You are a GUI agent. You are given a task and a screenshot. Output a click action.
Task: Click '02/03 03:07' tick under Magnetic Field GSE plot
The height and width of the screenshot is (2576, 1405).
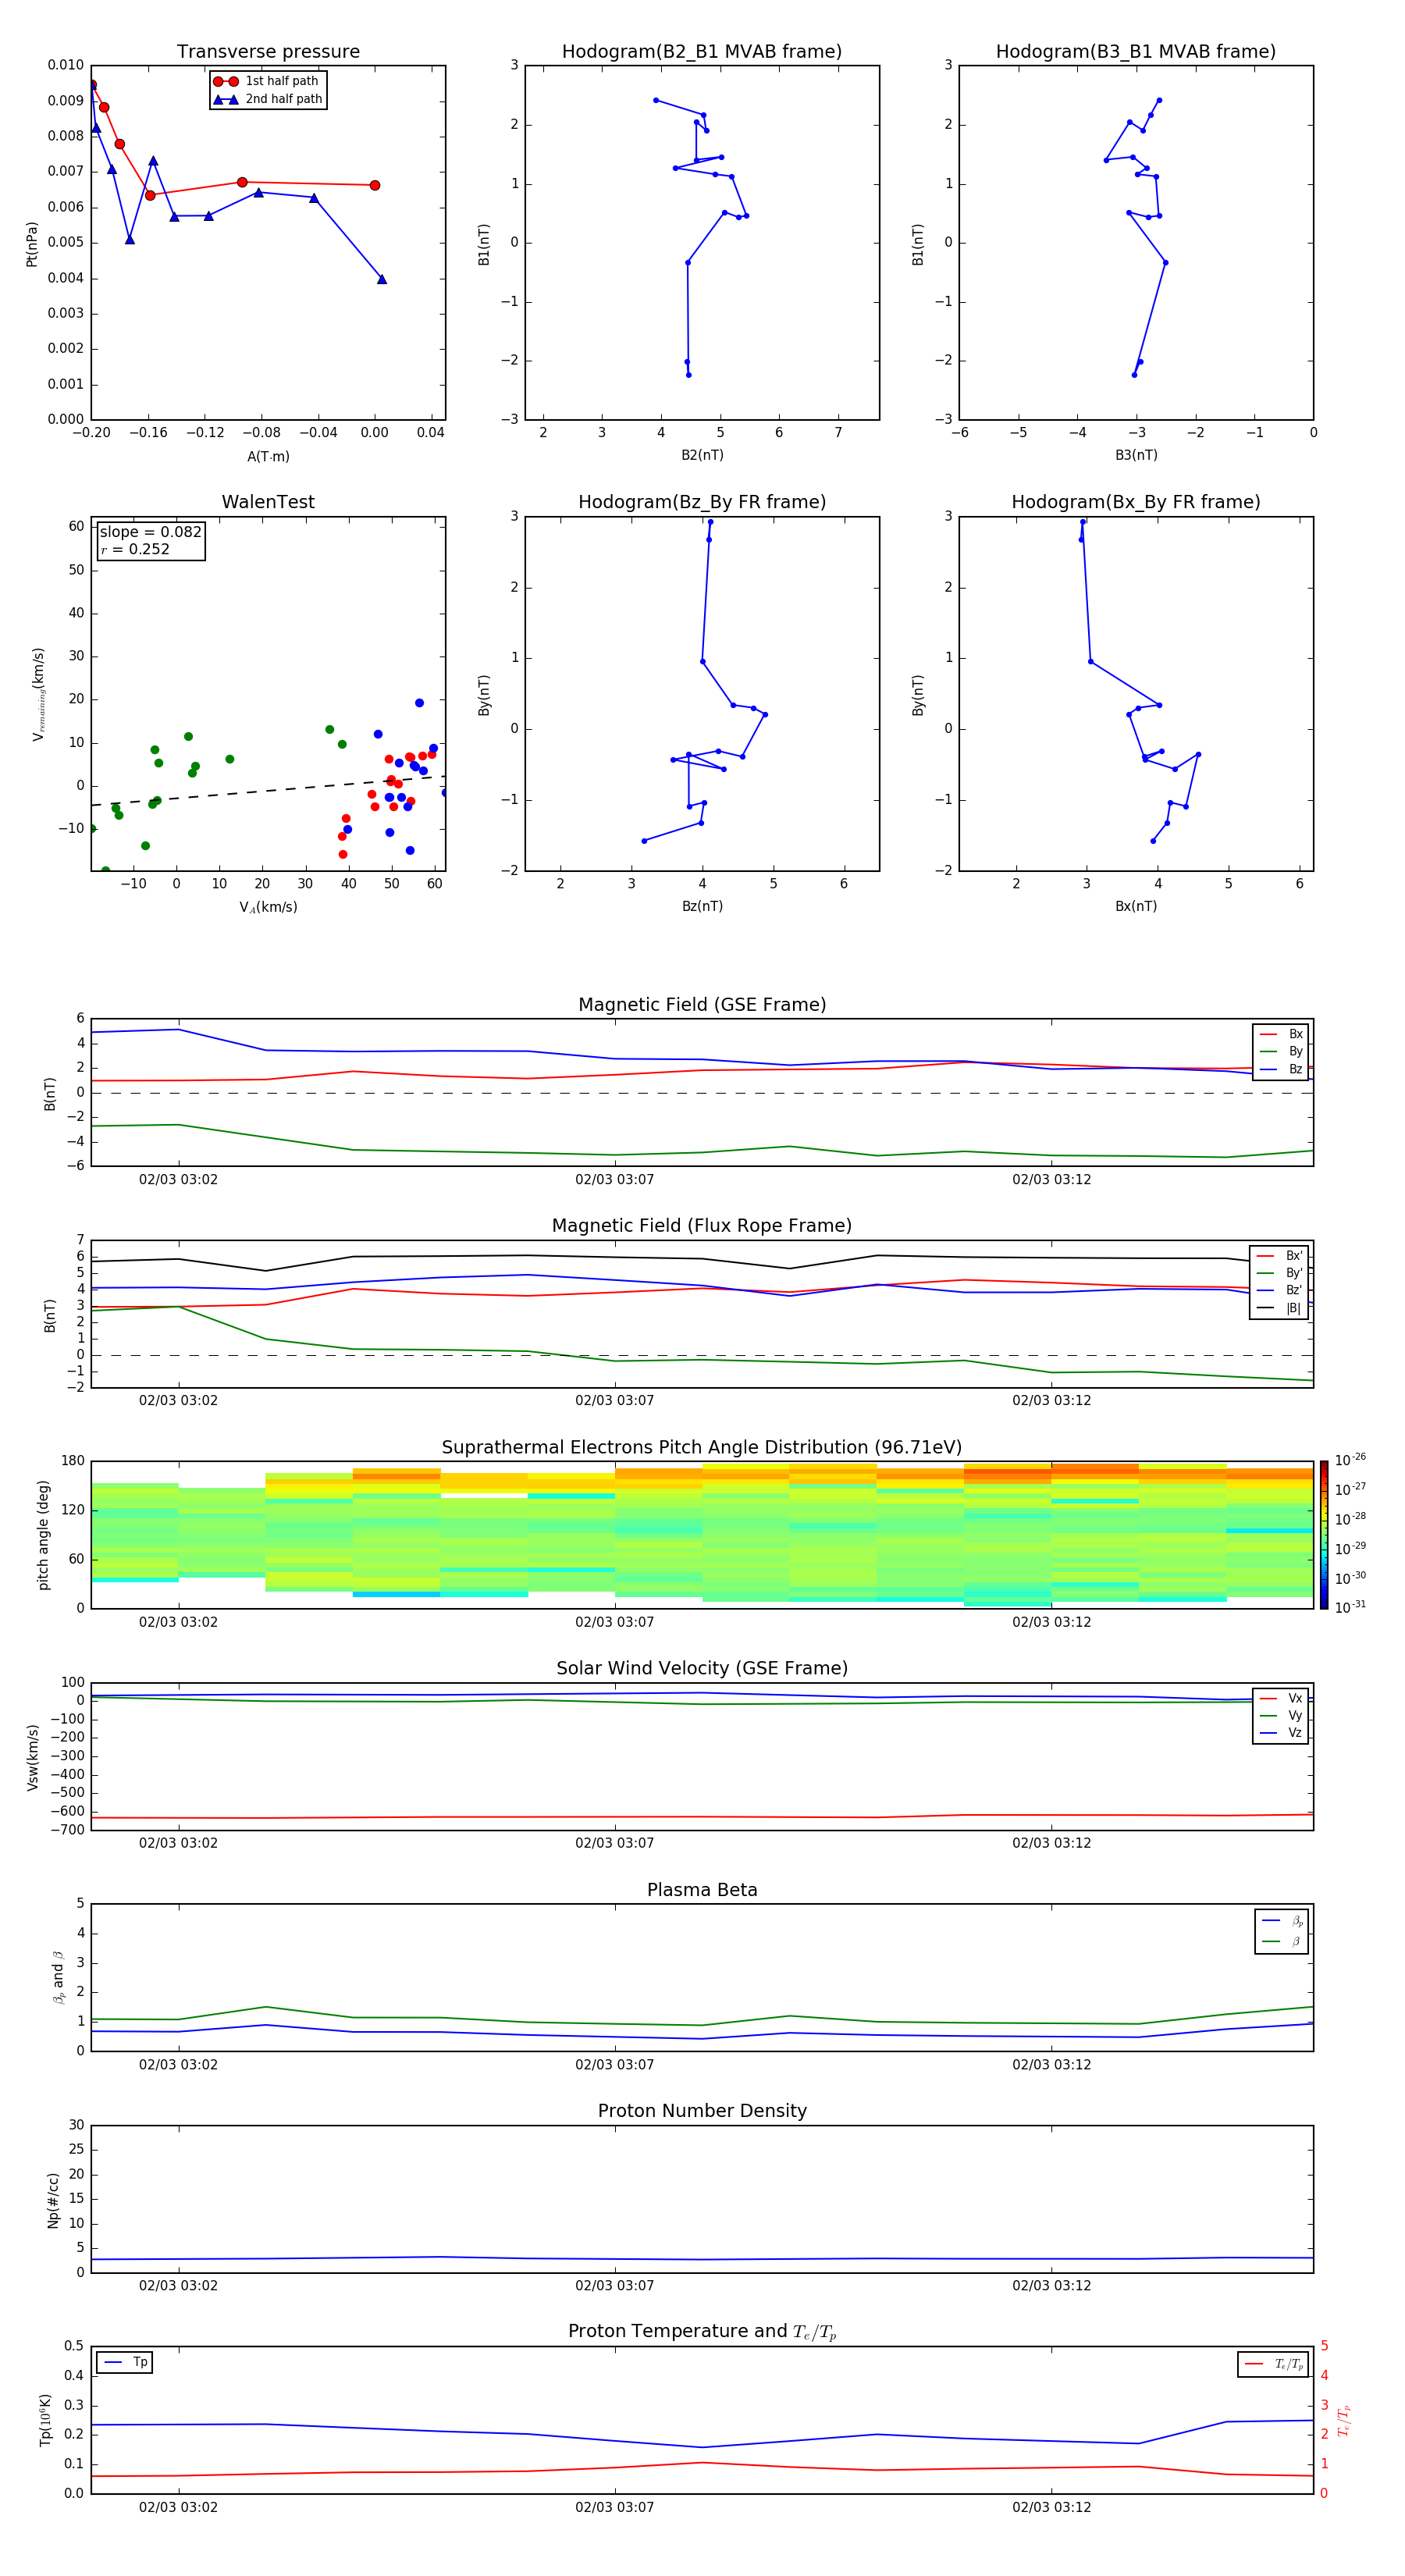click(x=614, y=1180)
